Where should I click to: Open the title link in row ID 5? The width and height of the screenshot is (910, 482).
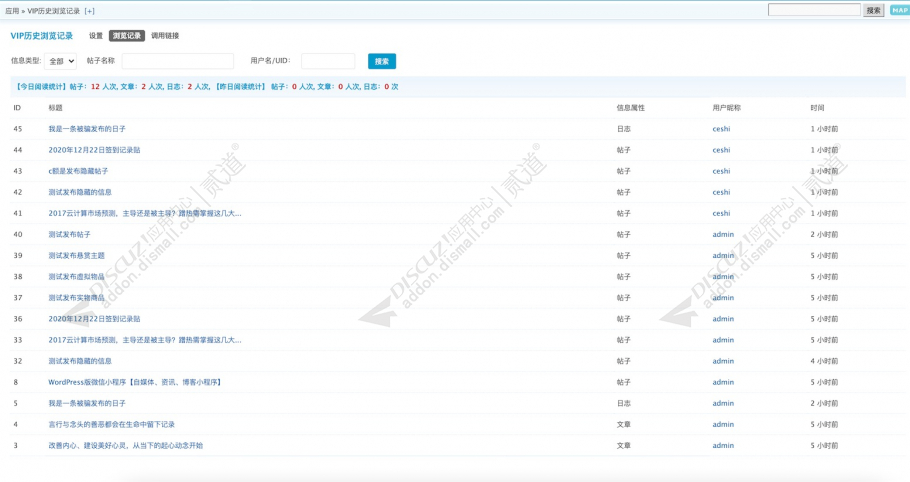[x=87, y=403]
